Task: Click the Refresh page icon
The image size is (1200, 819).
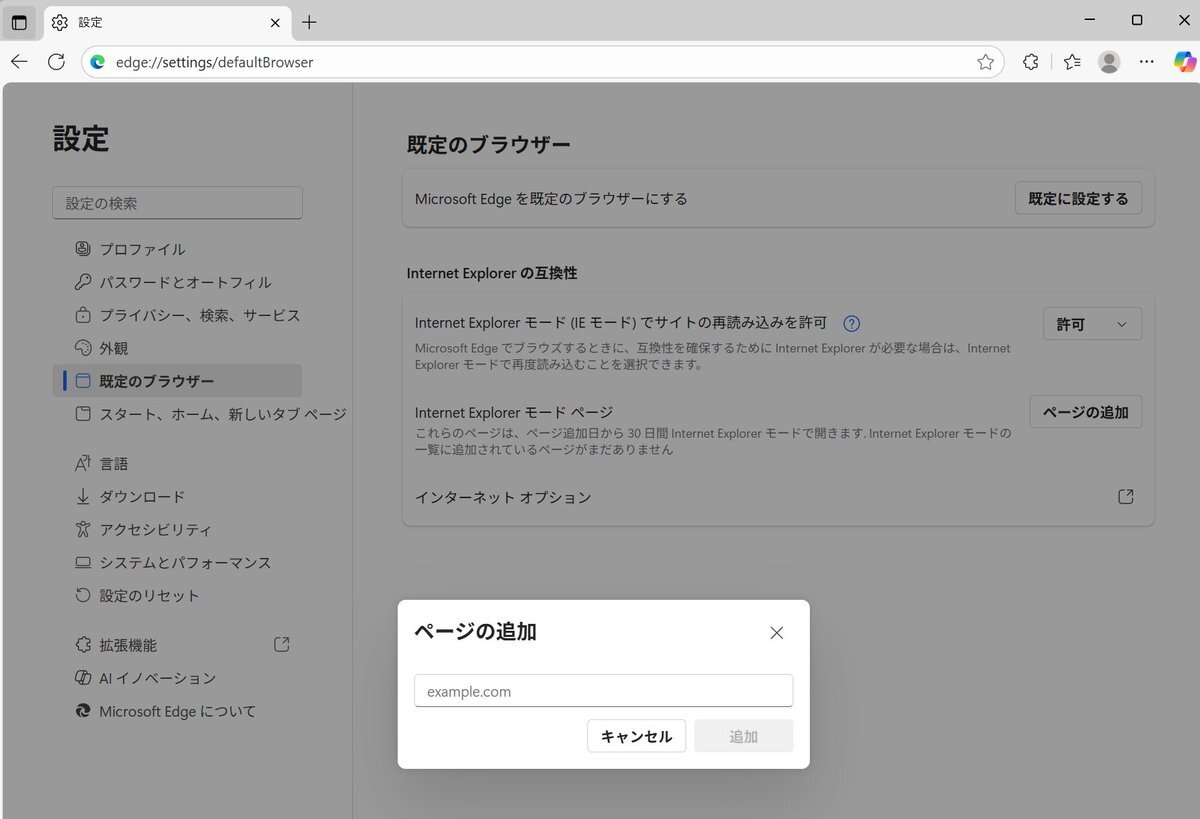Action: click(x=57, y=62)
